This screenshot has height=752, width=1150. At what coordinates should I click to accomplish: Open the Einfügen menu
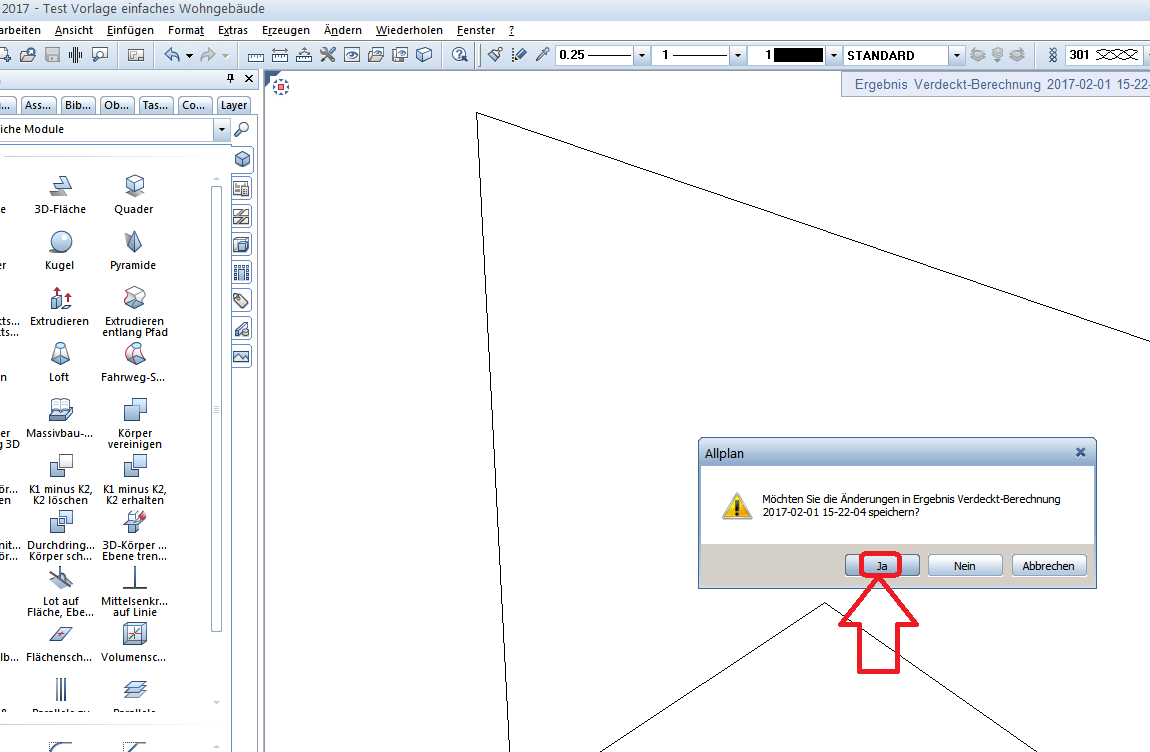coord(130,30)
